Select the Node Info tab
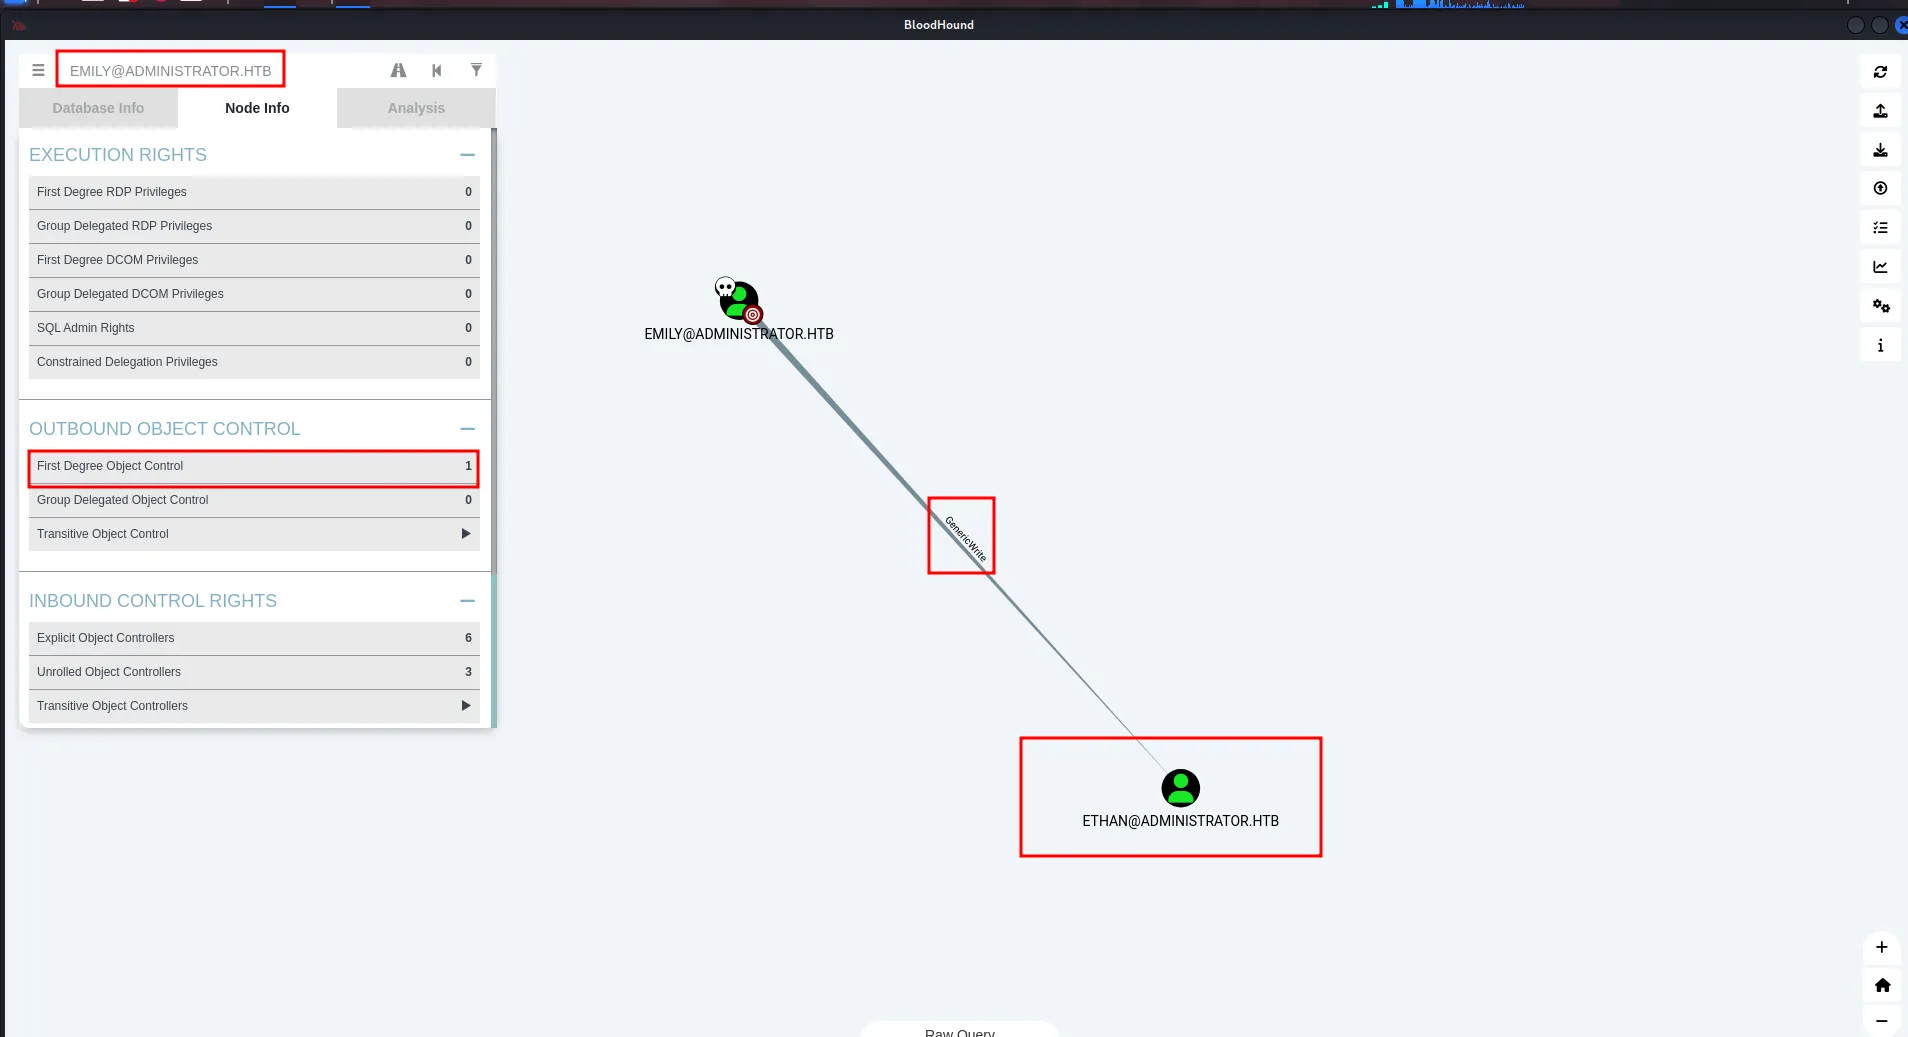 pyautogui.click(x=257, y=108)
